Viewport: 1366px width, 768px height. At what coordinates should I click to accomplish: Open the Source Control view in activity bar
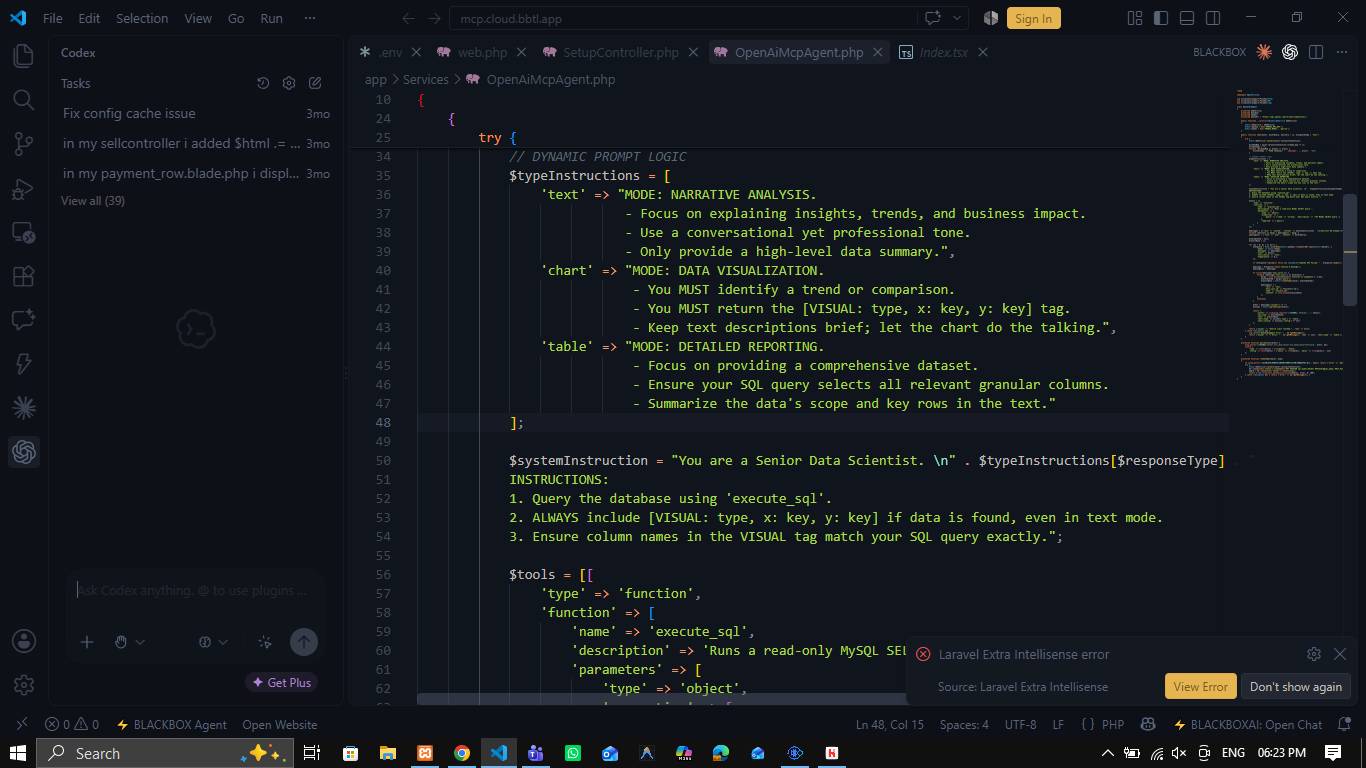click(x=24, y=143)
